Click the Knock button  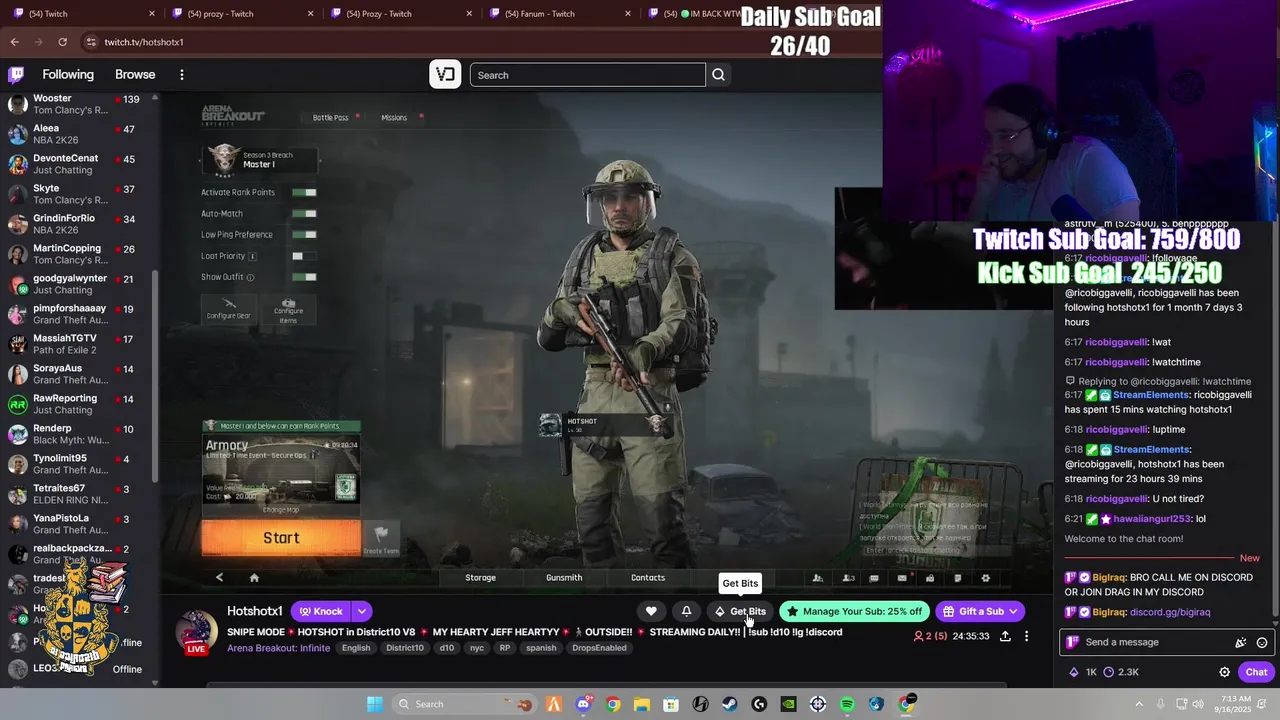pyautogui.click(x=320, y=611)
